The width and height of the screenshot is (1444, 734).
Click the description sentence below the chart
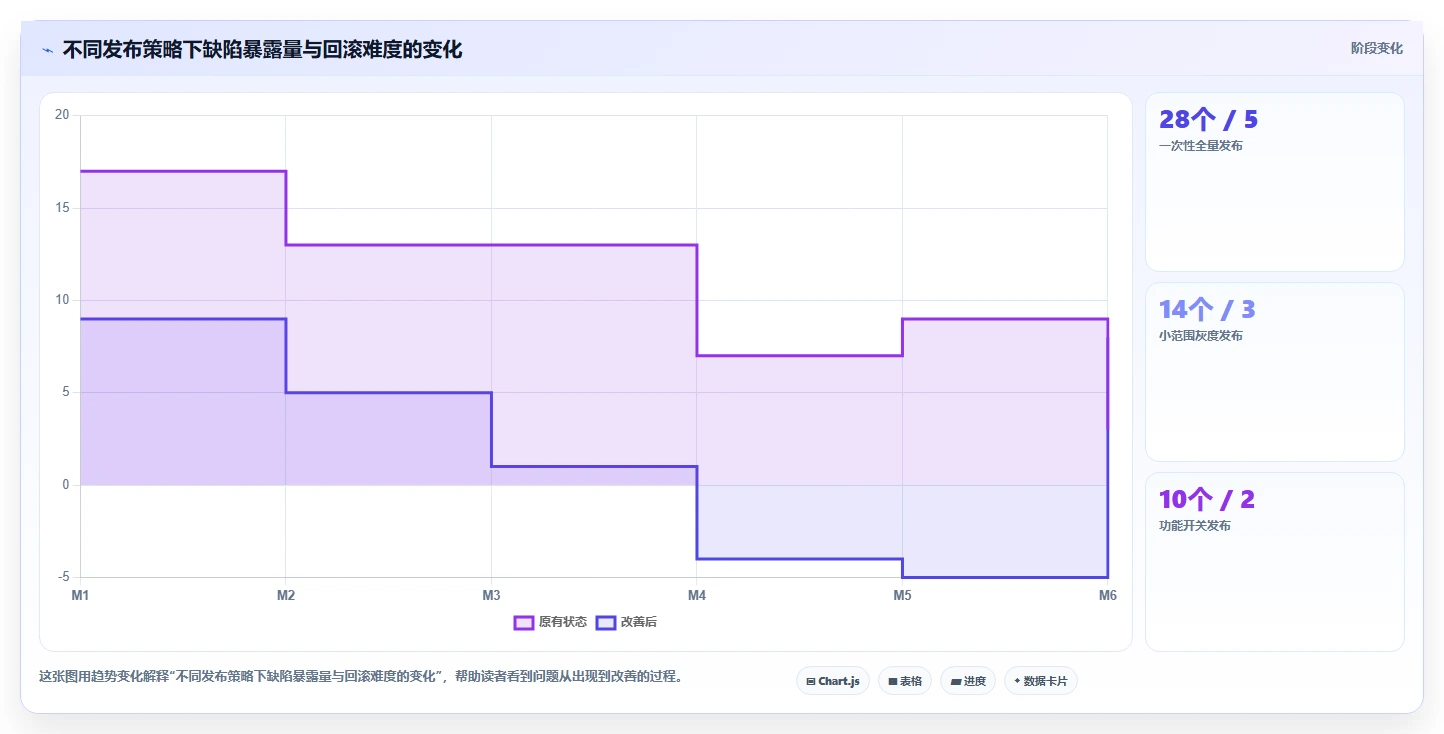[363, 677]
